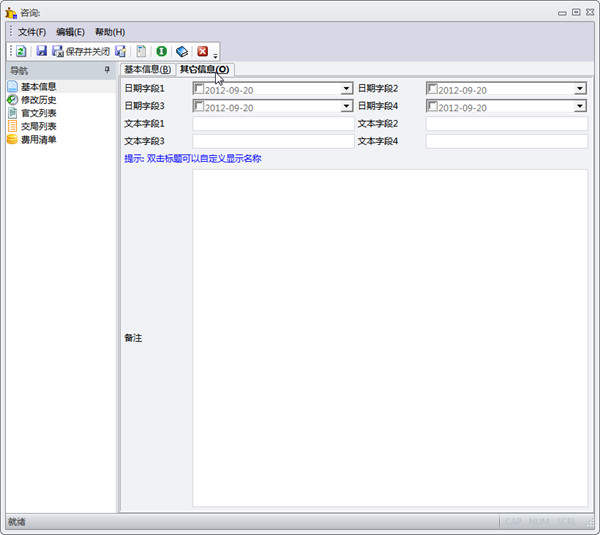The height and width of the screenshot is (535, 600).
Task: Close the 咨询 window
Action: (x=590, y=12)
